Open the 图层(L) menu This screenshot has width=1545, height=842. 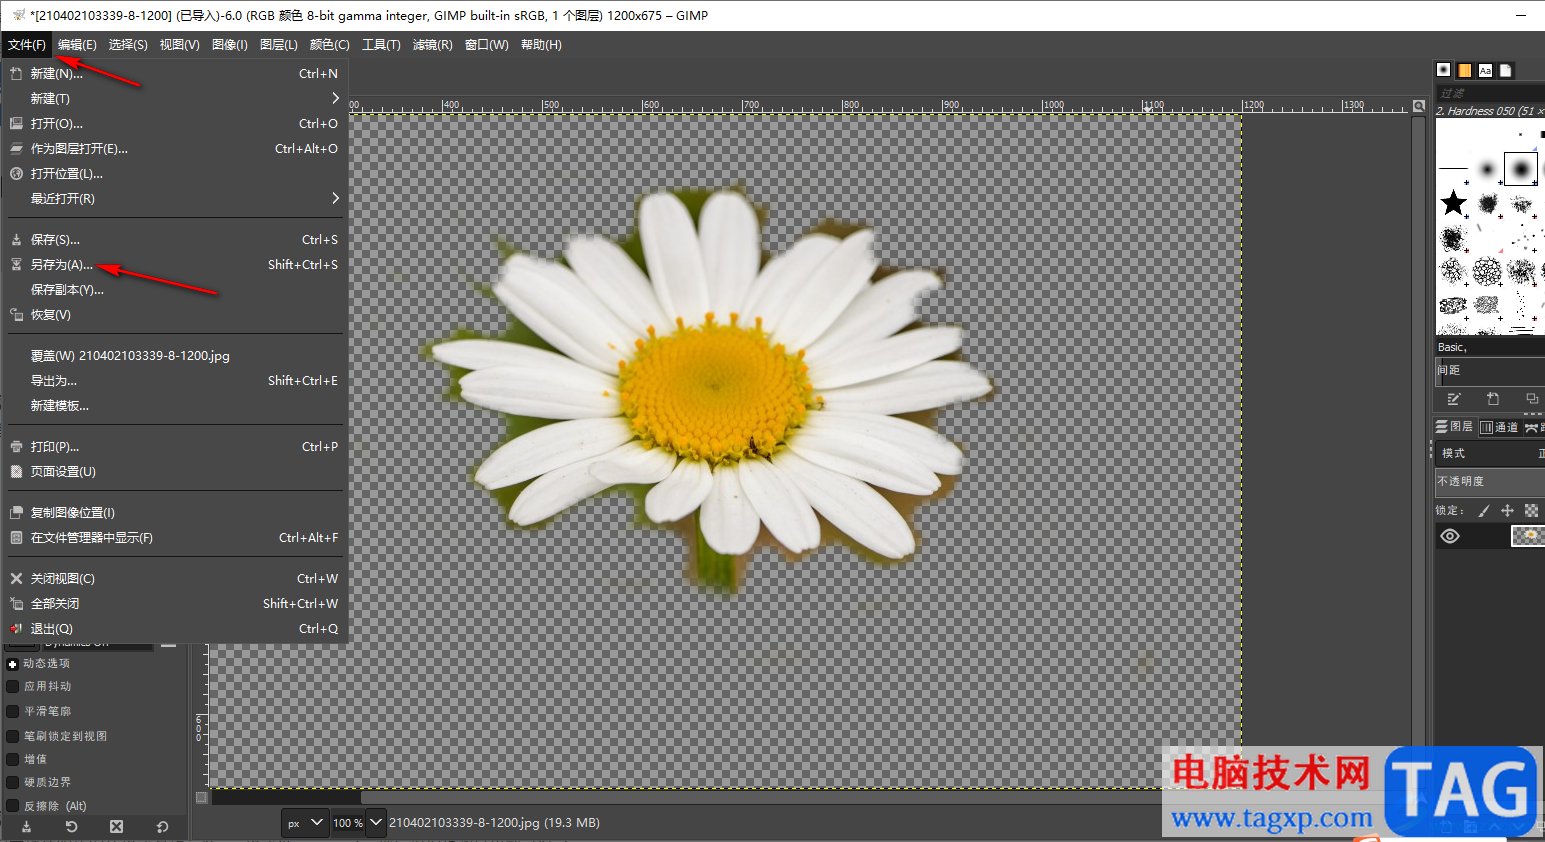coord(279,44)
